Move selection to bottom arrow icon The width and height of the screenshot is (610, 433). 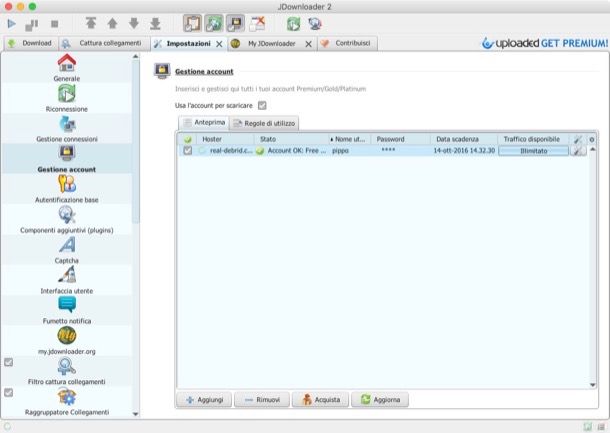click(x=155, y=23)
